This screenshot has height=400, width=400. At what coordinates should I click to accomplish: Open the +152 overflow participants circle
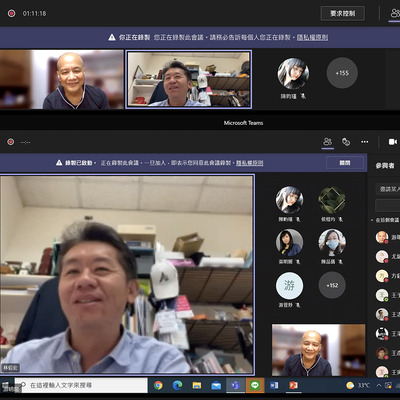pyautogui.click(x=332, y=285)
